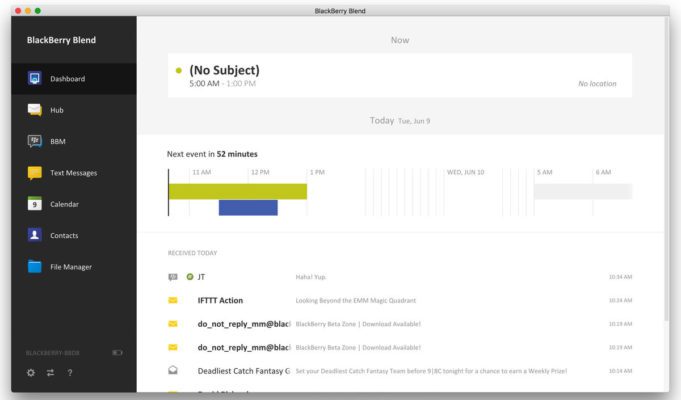Open the help question mark icon

[x=70, y=373]
